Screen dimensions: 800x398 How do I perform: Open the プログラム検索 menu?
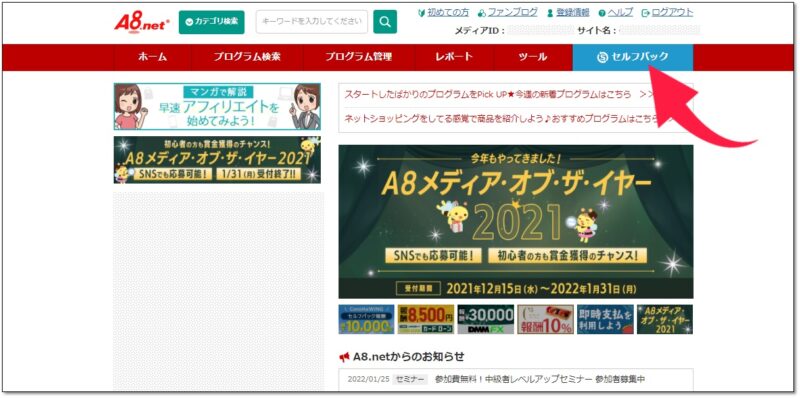click(x=247, y=57)
